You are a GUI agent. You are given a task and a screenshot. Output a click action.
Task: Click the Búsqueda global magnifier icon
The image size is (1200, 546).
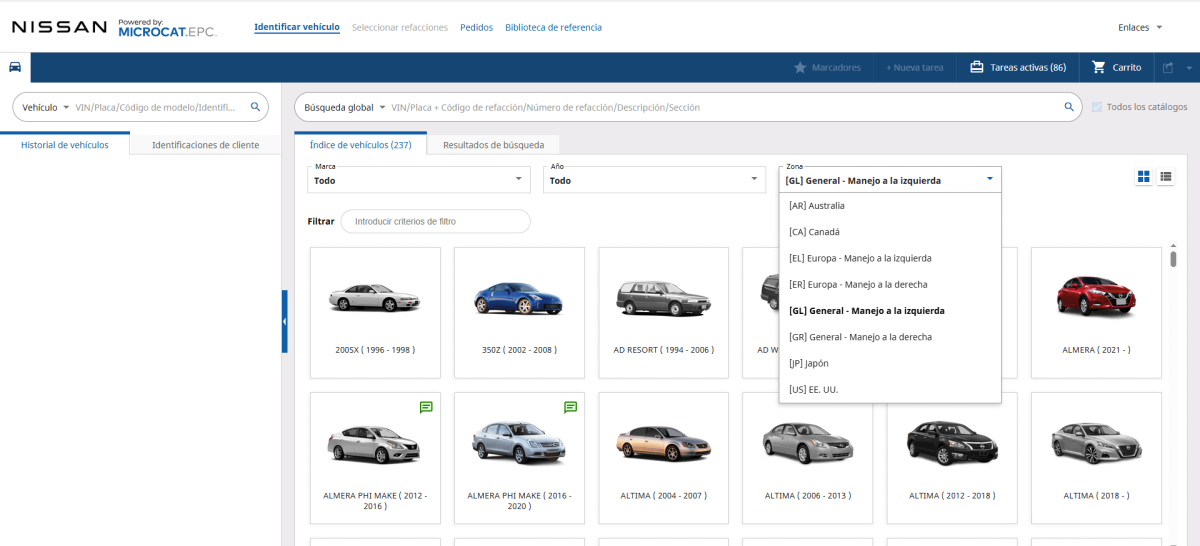pyautogui.click(x=1069, y=107)
